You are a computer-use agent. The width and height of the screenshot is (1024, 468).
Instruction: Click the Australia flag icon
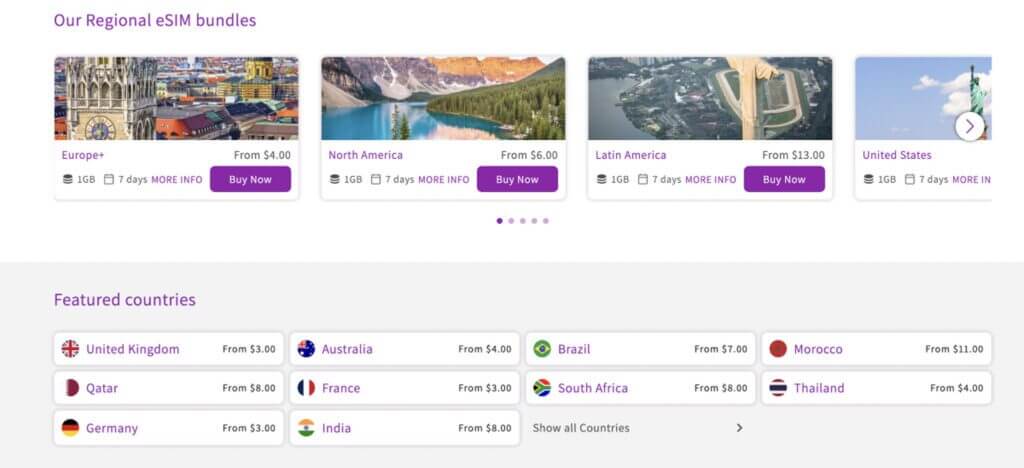click(x=306, y=349)
